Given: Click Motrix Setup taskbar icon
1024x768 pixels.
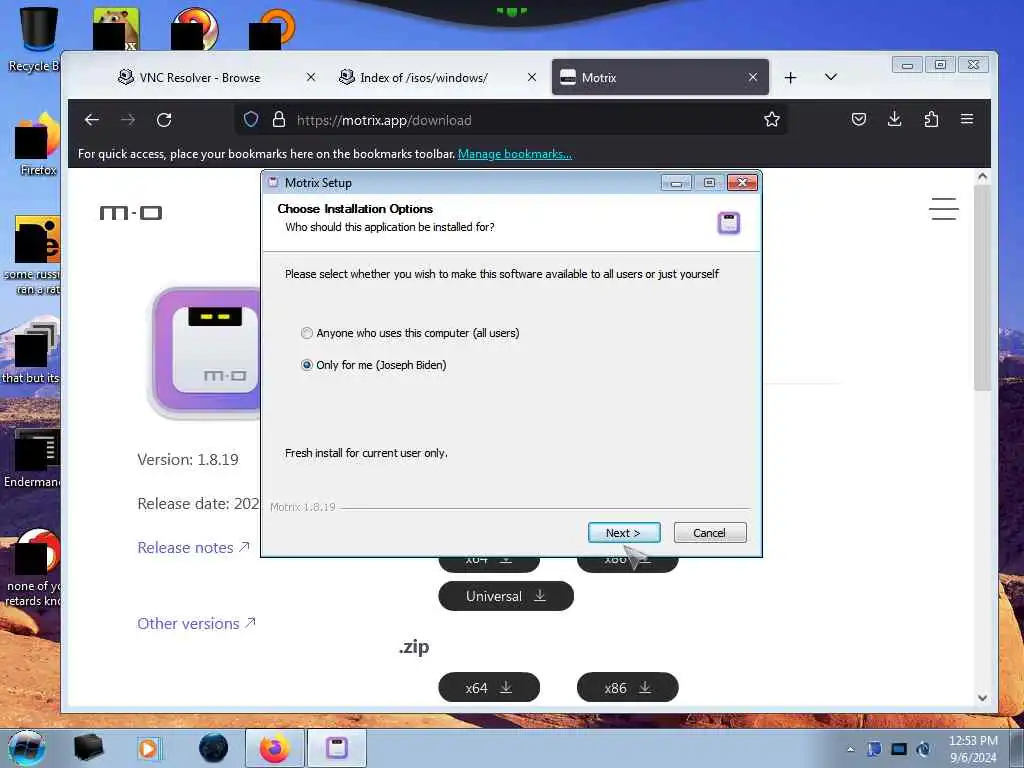Looking at the screenshot, I should [x=337, y=748].
